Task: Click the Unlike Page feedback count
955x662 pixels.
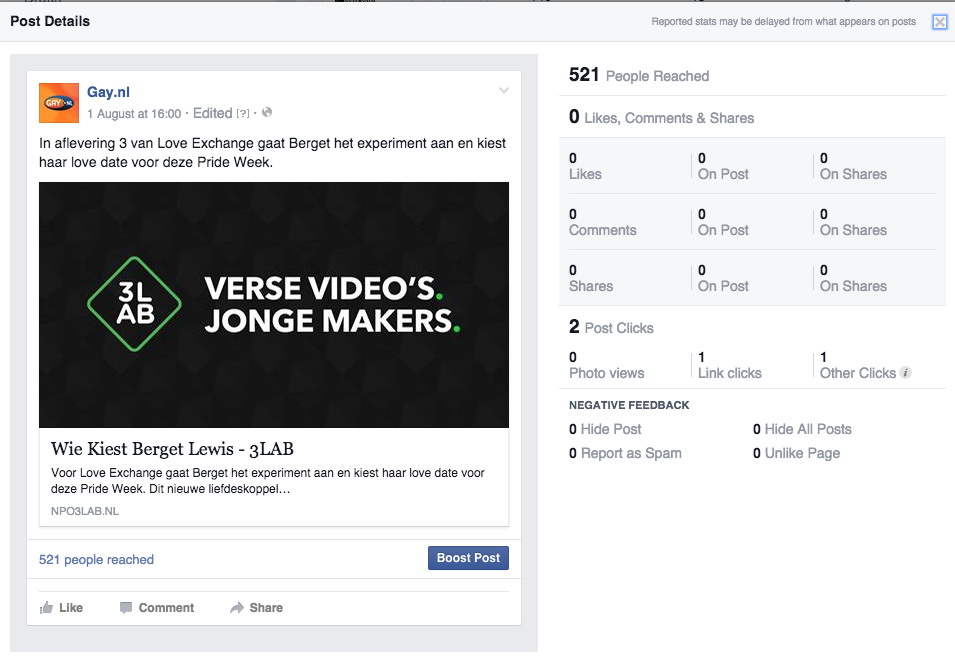Action: pyautogui.click(x=797, y=453)
